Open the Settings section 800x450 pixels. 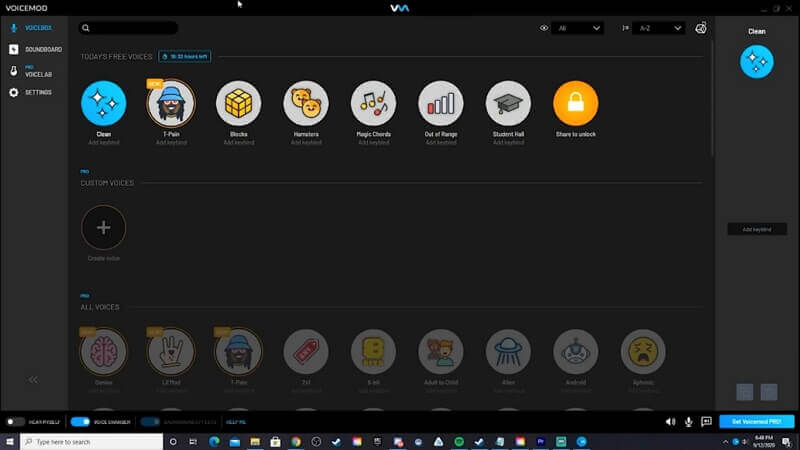31,92
